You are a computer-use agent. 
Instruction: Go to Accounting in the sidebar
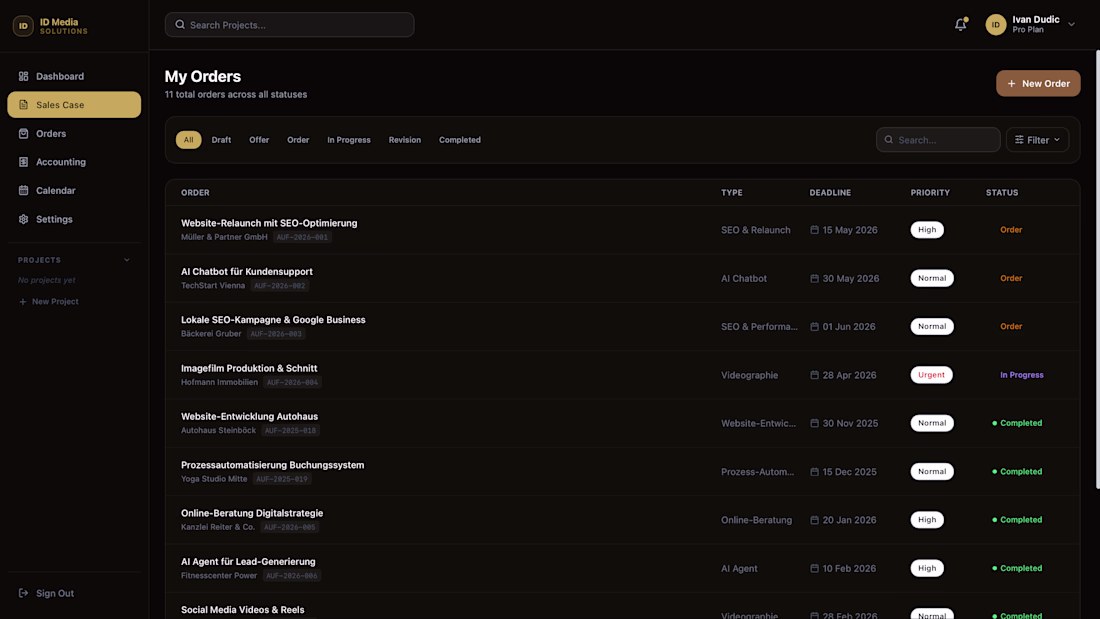pyautogui.click(x=61, y=162)
